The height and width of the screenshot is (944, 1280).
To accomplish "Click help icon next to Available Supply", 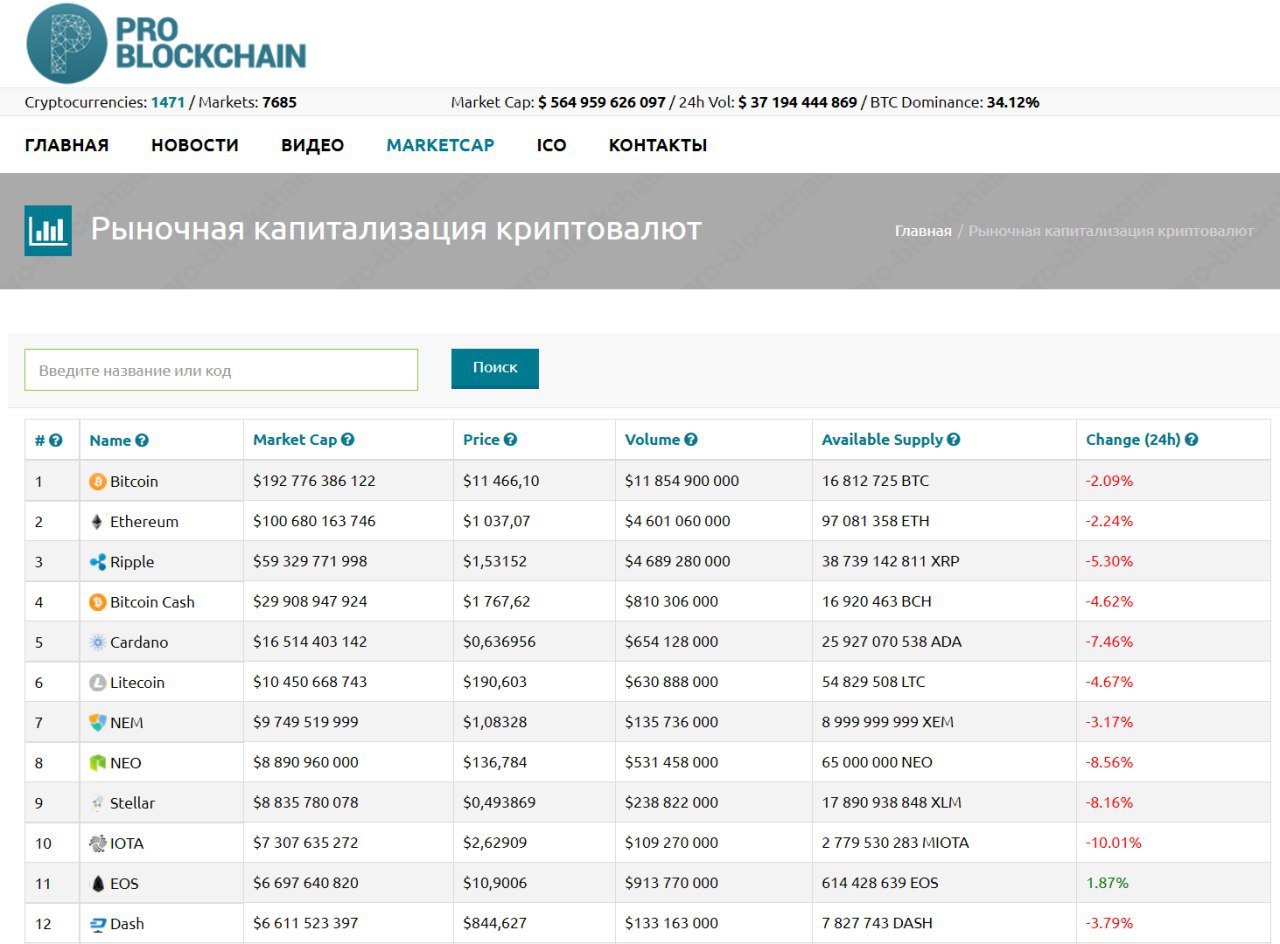I will coord(954,440).
